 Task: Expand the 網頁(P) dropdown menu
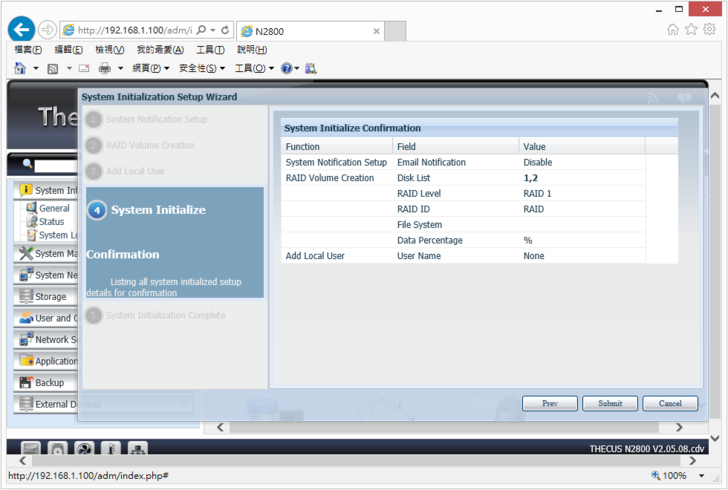pyautogui.click(x=151, y=68)
